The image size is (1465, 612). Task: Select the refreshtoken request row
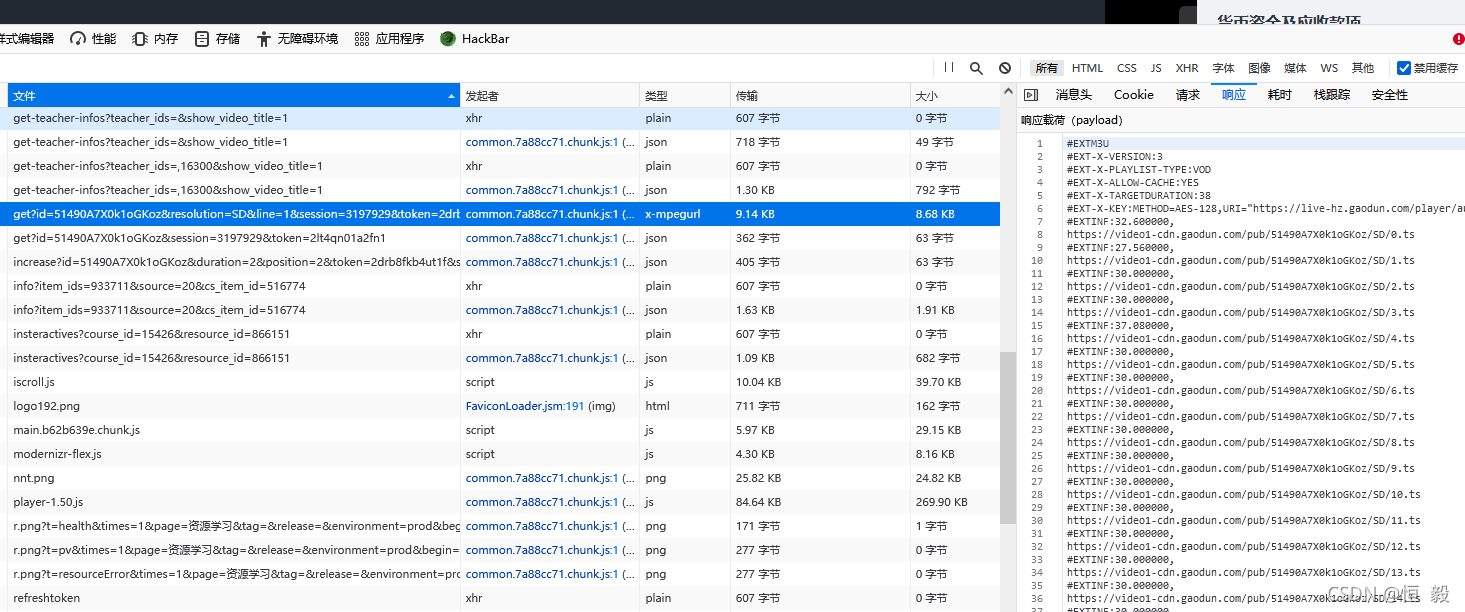click(504, 598)
